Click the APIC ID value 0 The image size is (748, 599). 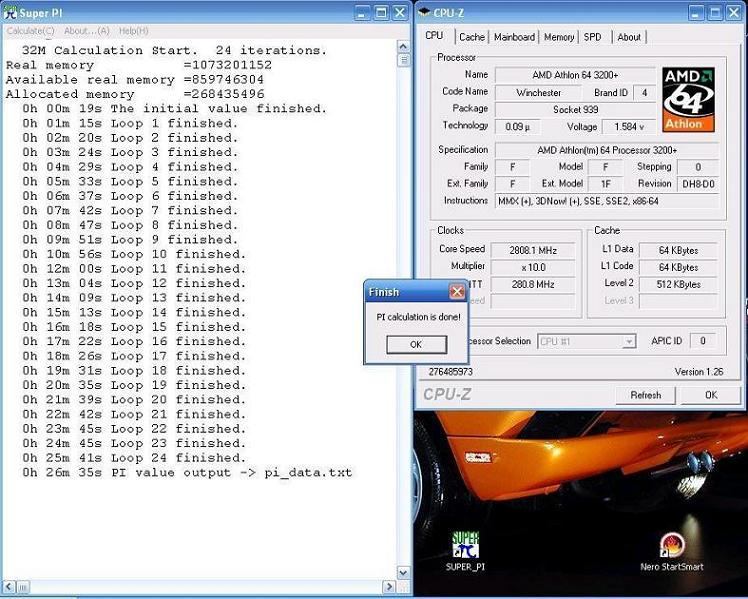(702, 341)
